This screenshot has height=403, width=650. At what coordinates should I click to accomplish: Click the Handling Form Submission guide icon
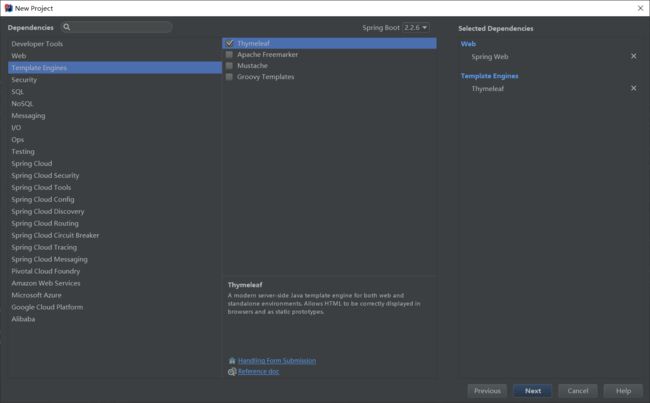click(x=232, y=361)
